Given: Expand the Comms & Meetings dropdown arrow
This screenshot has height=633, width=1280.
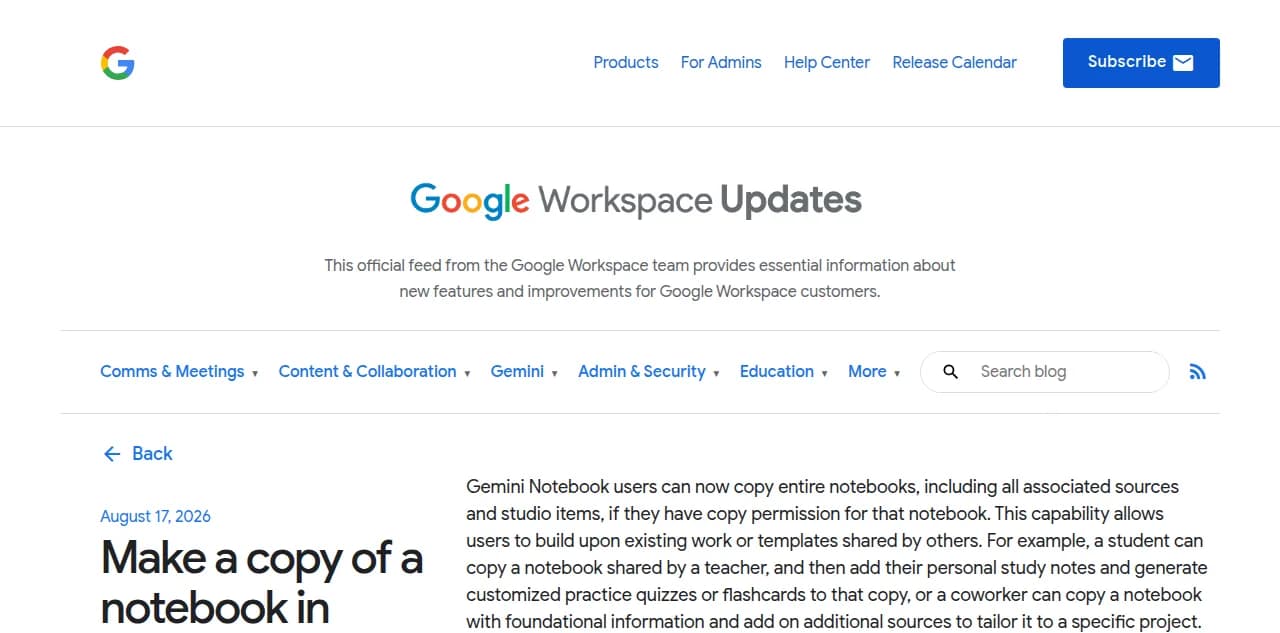Looking at the screenshot, I should click(255, 374).
